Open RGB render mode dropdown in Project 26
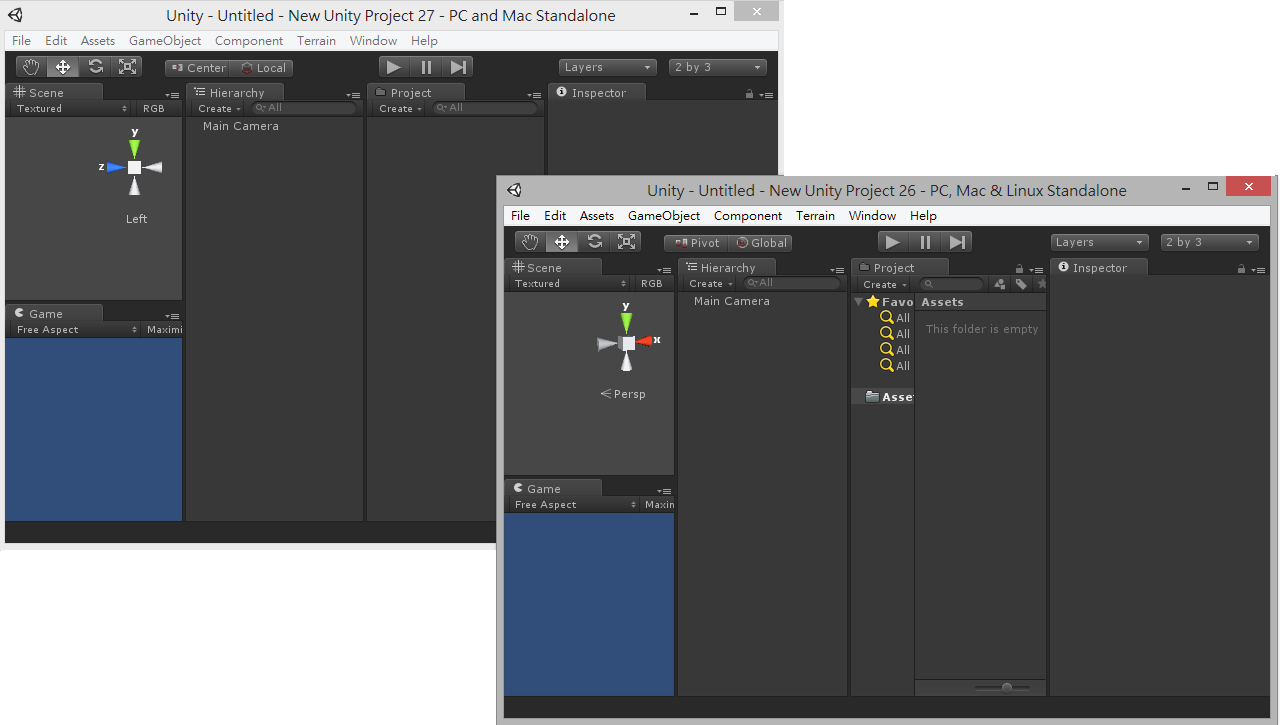The image size is (1280, 725). (654, 284)
